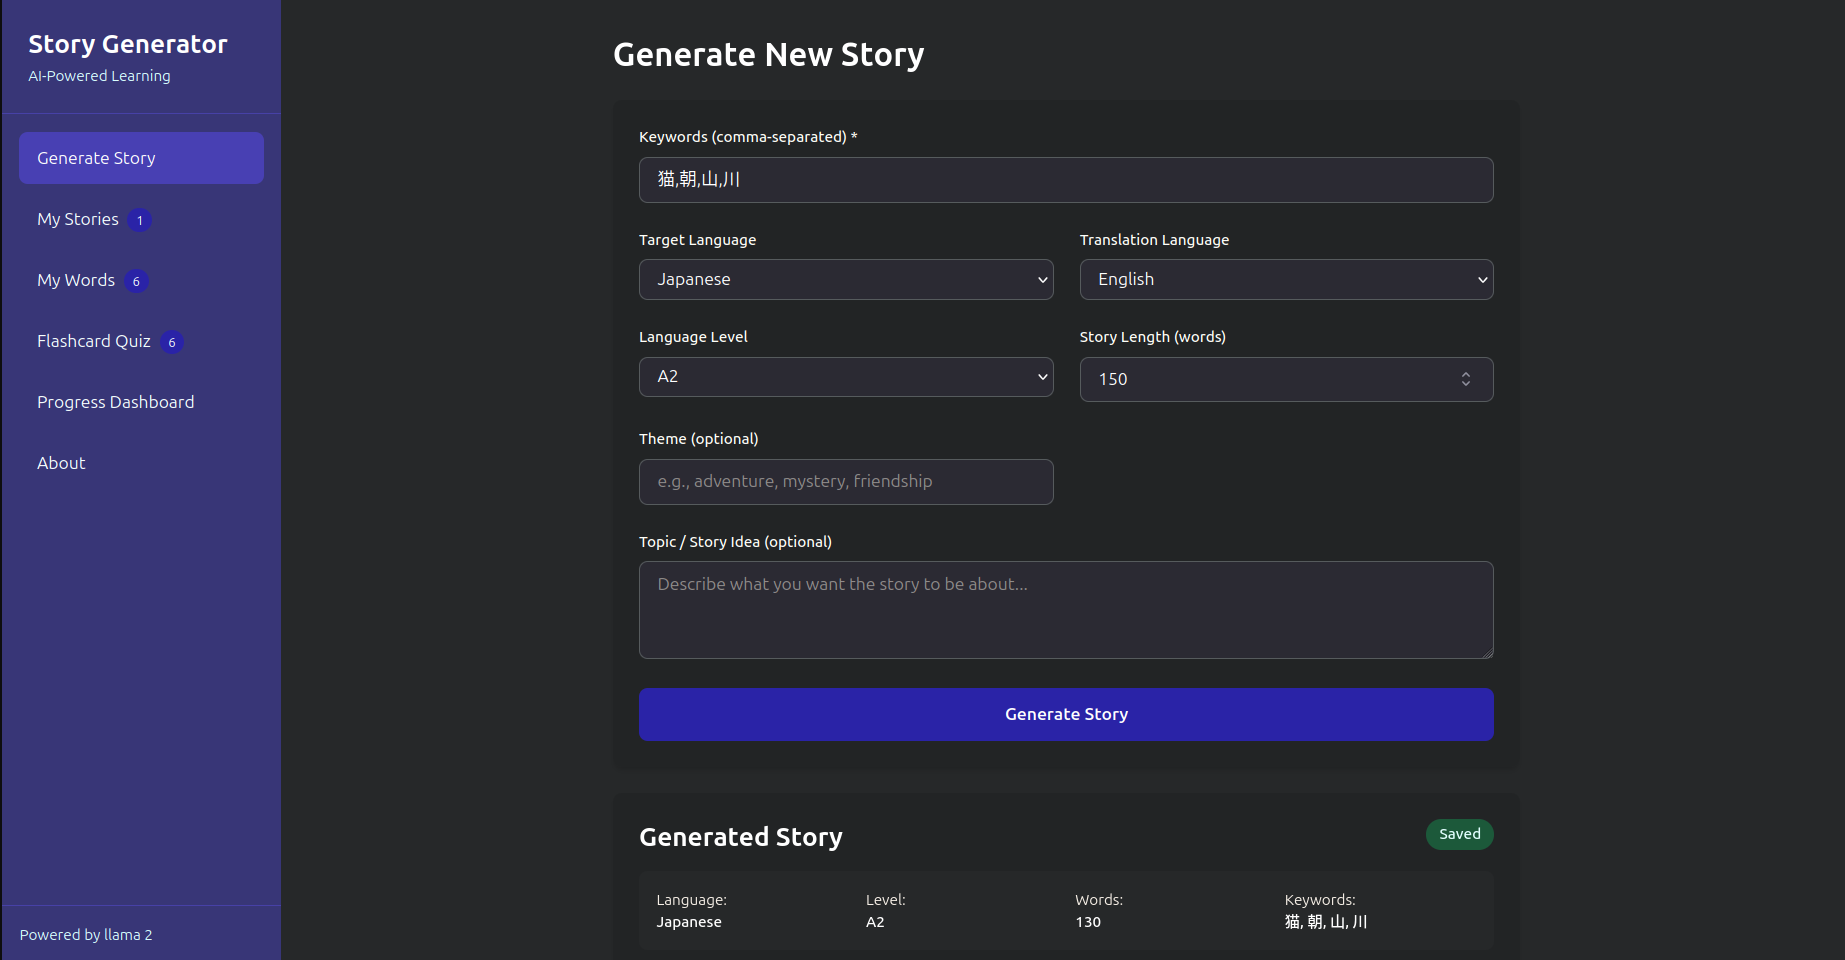Open the About page

(x=61, y=463)
